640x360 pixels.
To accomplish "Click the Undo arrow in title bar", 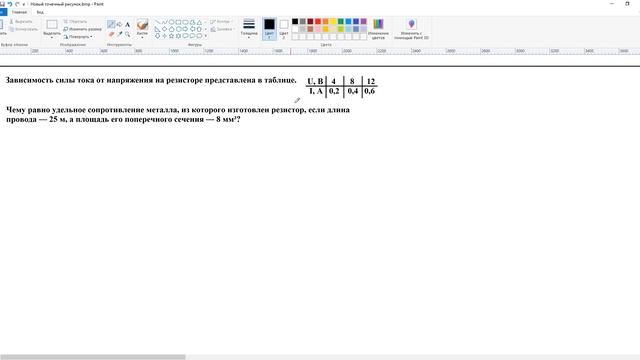I will [x=10, y=4].
